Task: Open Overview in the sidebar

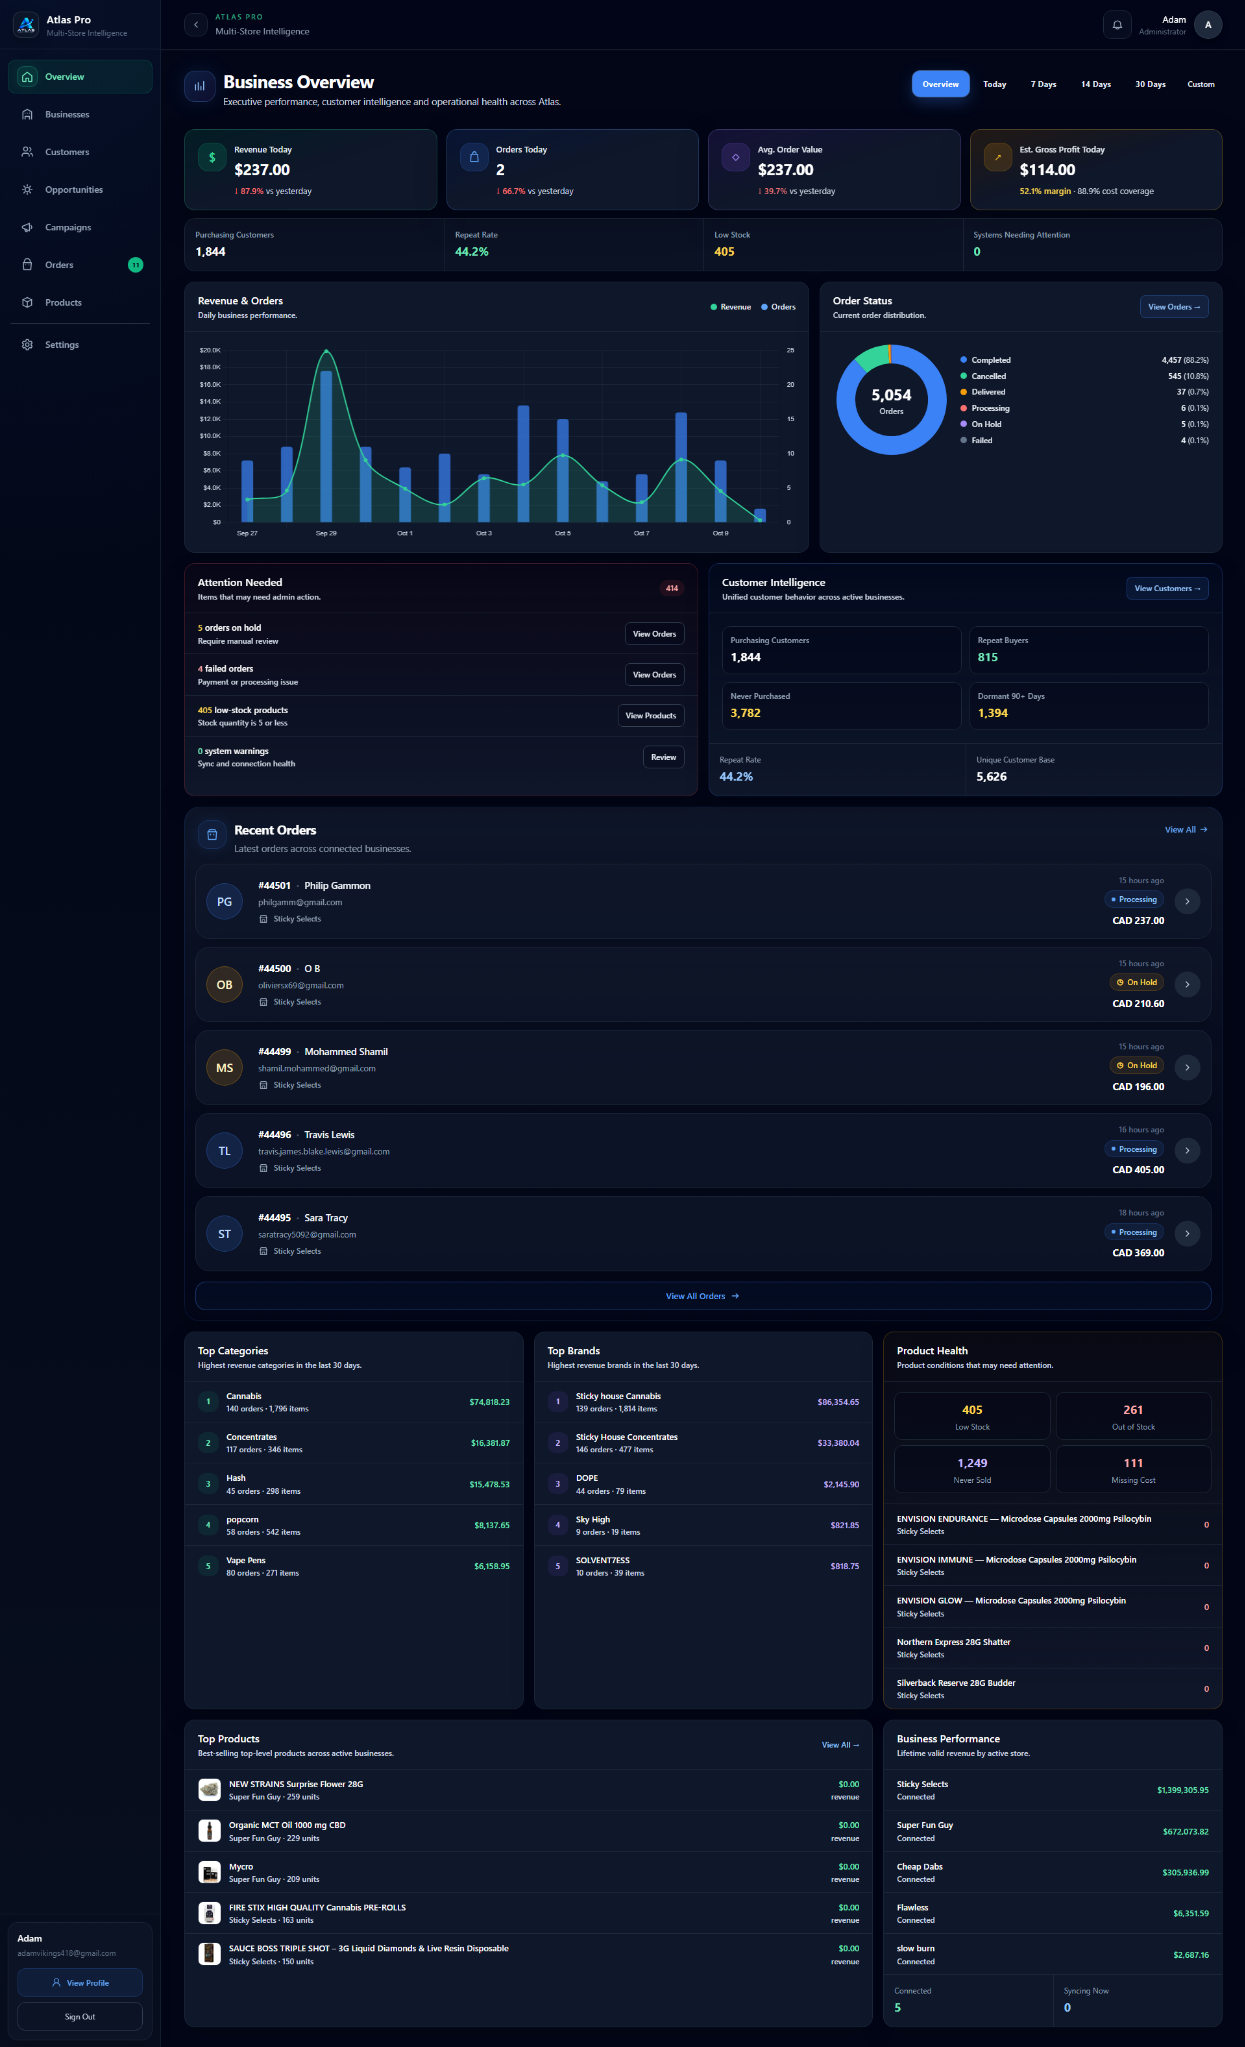Action: (80, 77)
